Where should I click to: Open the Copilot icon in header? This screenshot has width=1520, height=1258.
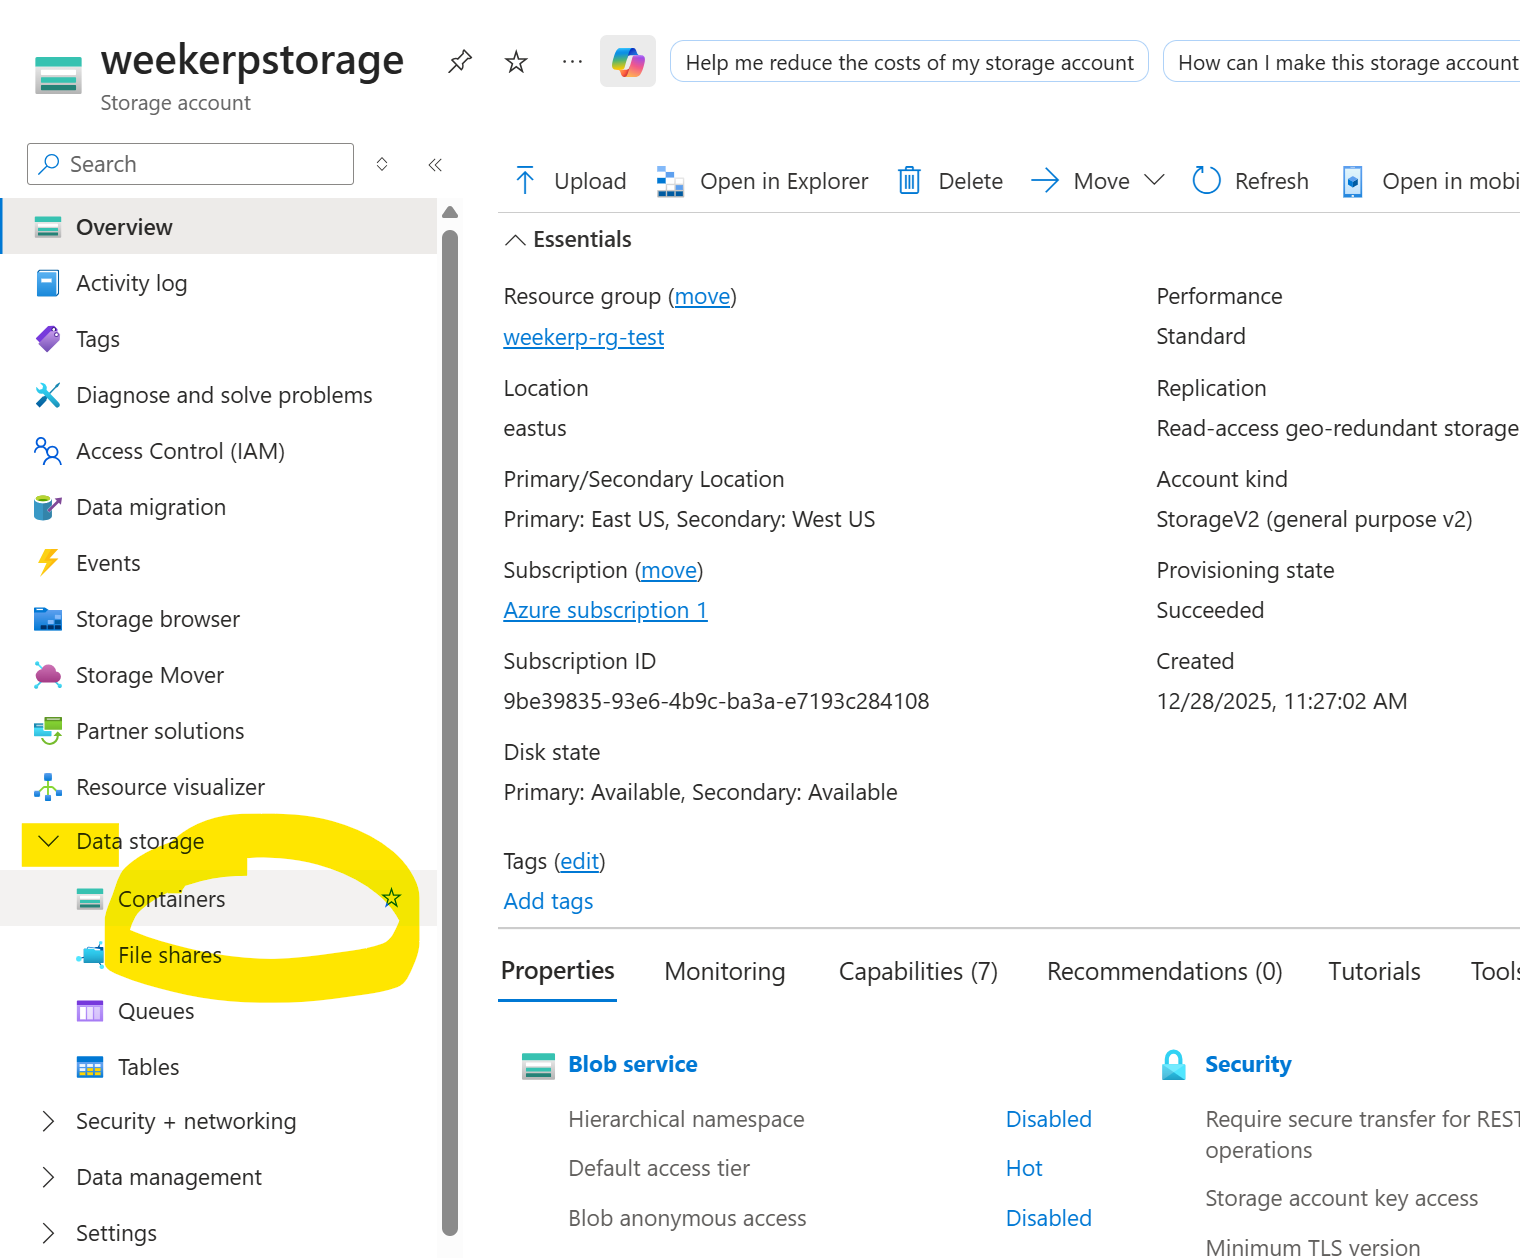[628, 62]
